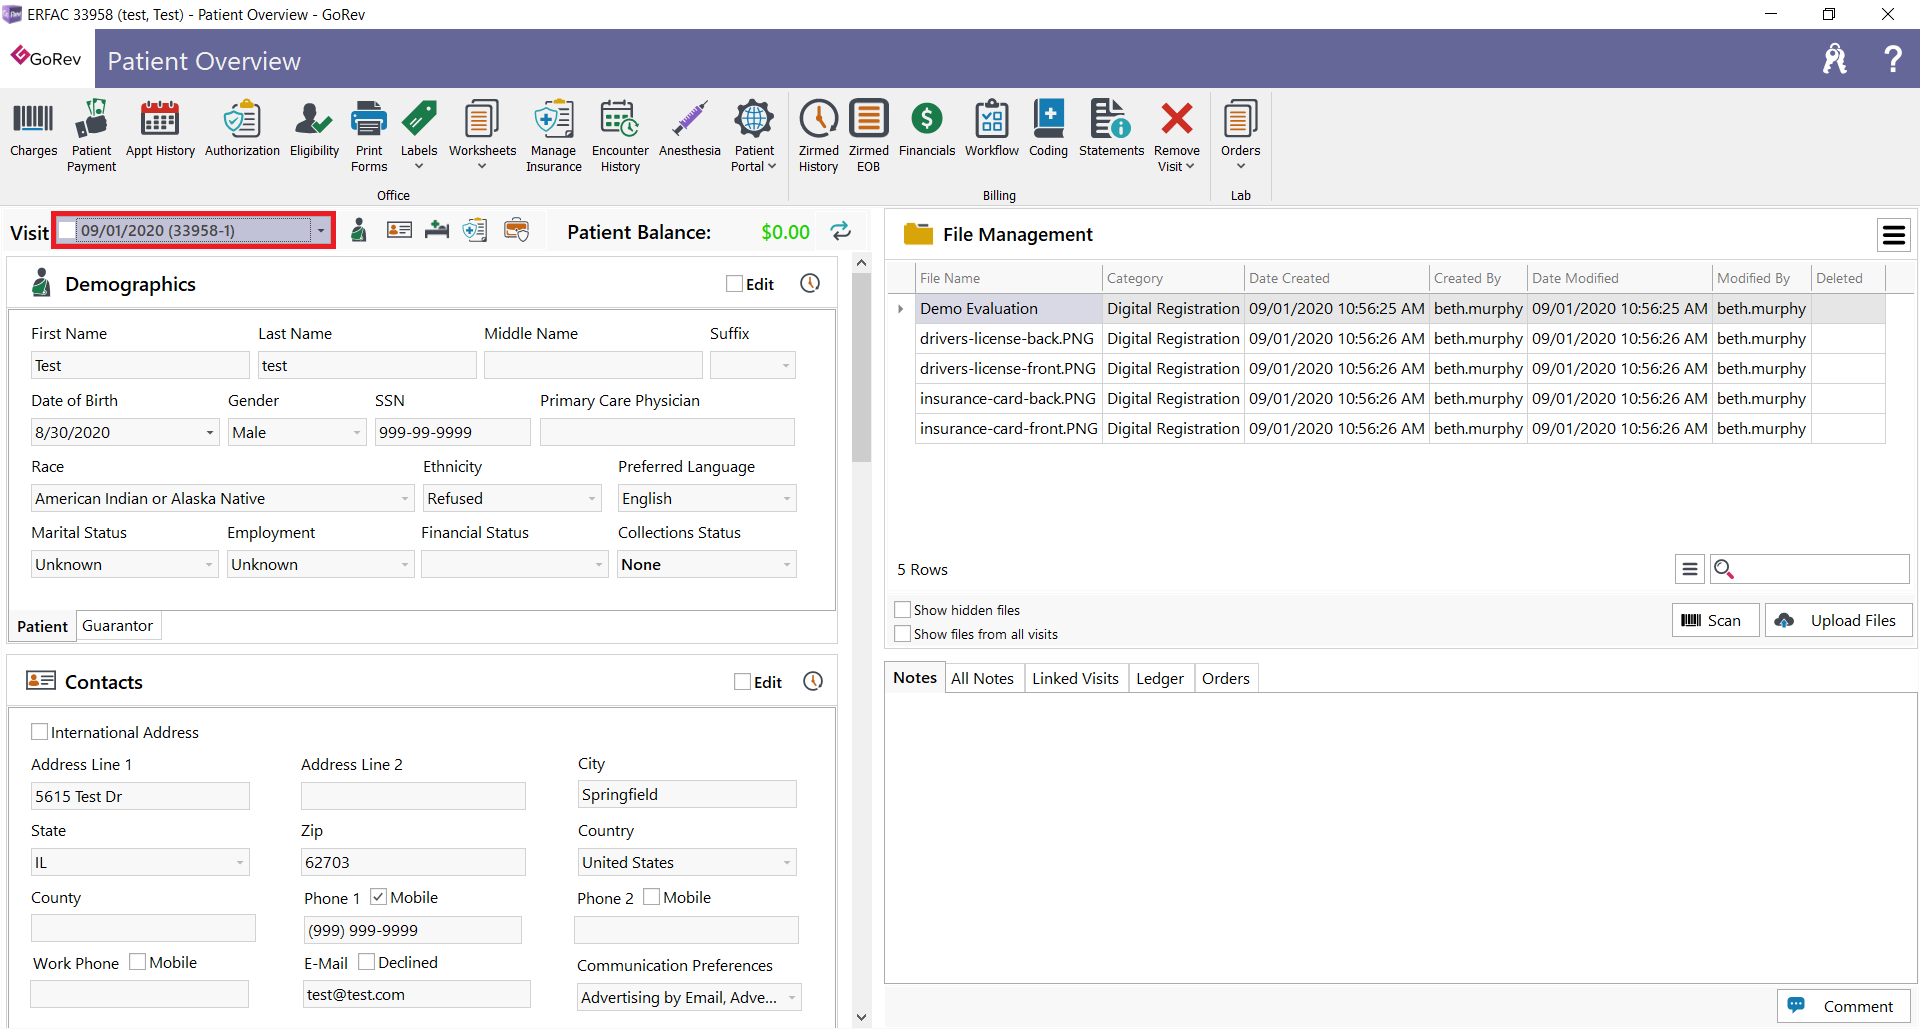Check patient Eligibility
This screenshot has height=1030, width=1920.
(x=314, y=129)
